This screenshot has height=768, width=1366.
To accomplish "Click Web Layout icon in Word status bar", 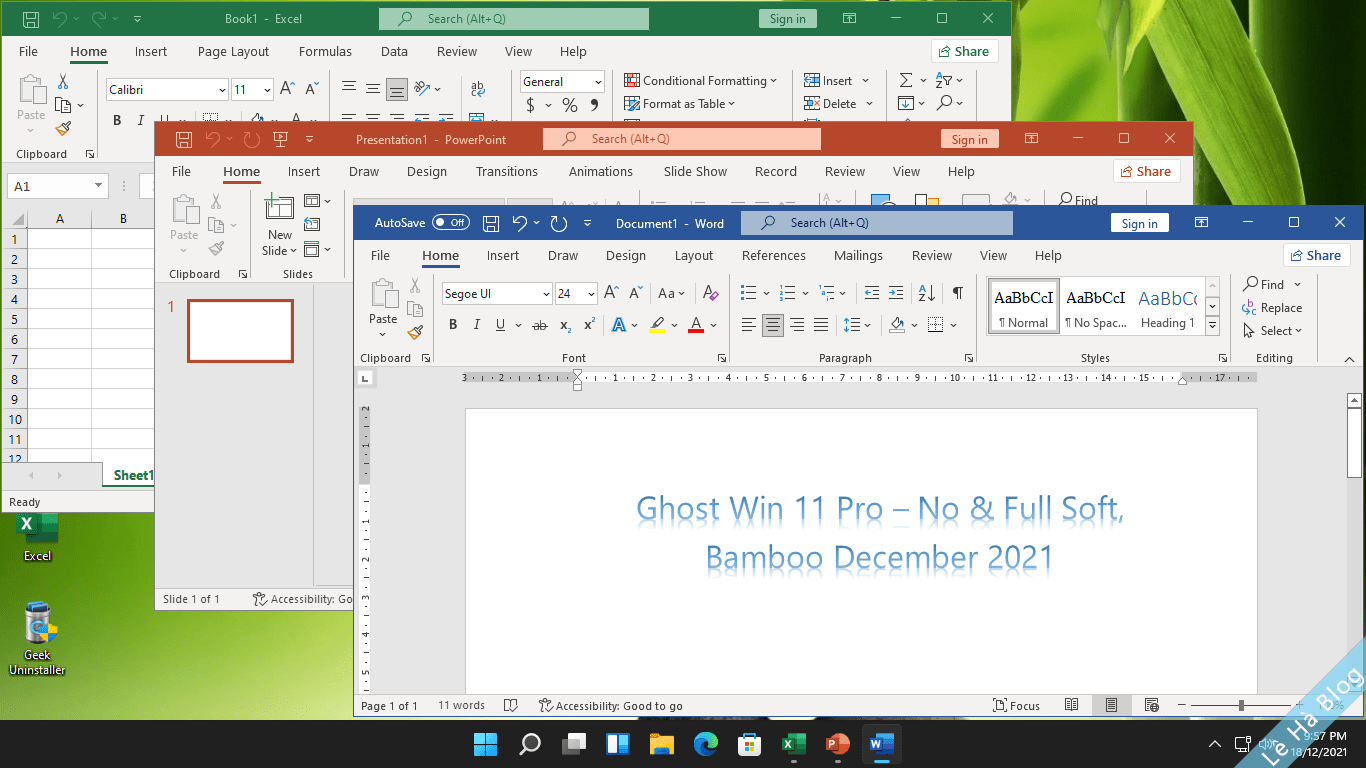I will coord(1151,705).
